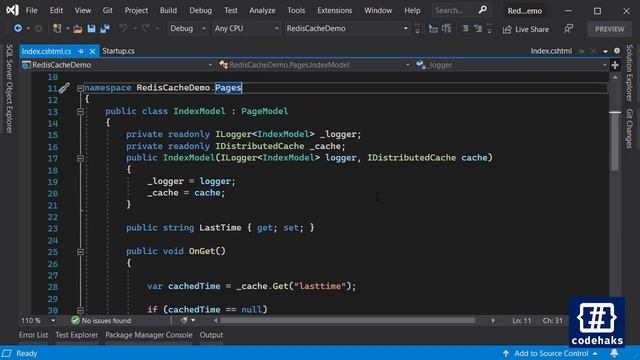Click the New Project toolbar icon
Screen dimensions: 640x360
click(57, 28)
